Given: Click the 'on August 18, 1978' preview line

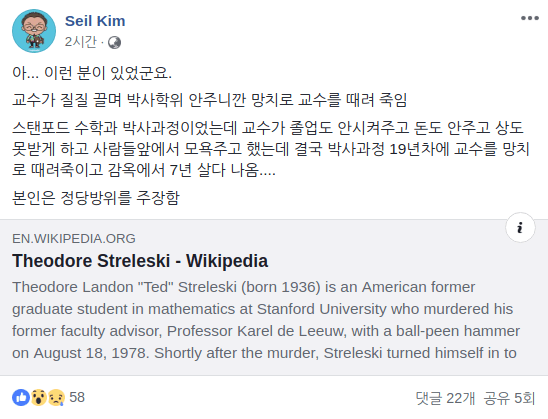Looking at the screenshot, I should (264, 353).
